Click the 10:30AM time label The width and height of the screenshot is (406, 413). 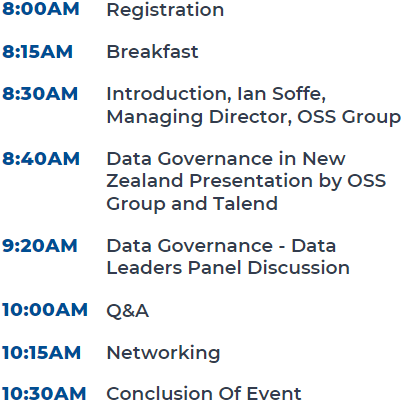[44, 394]
